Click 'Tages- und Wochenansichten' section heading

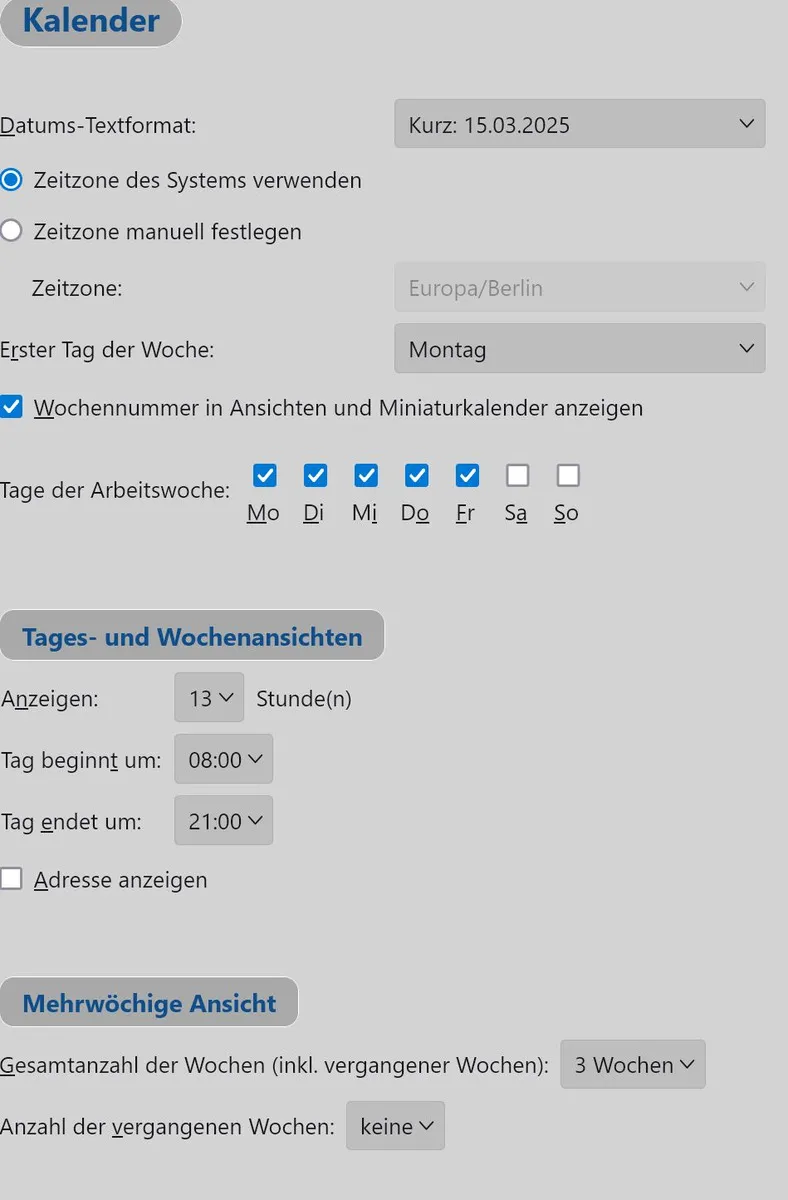click(192, 636)
